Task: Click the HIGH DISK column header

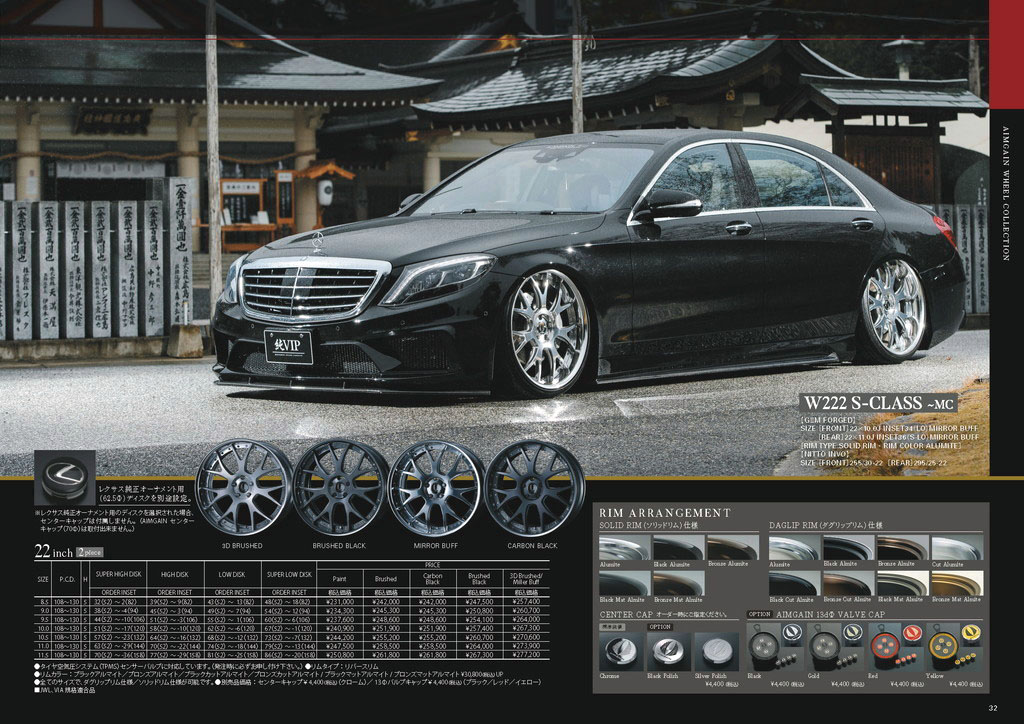Action: click(175, 574)
